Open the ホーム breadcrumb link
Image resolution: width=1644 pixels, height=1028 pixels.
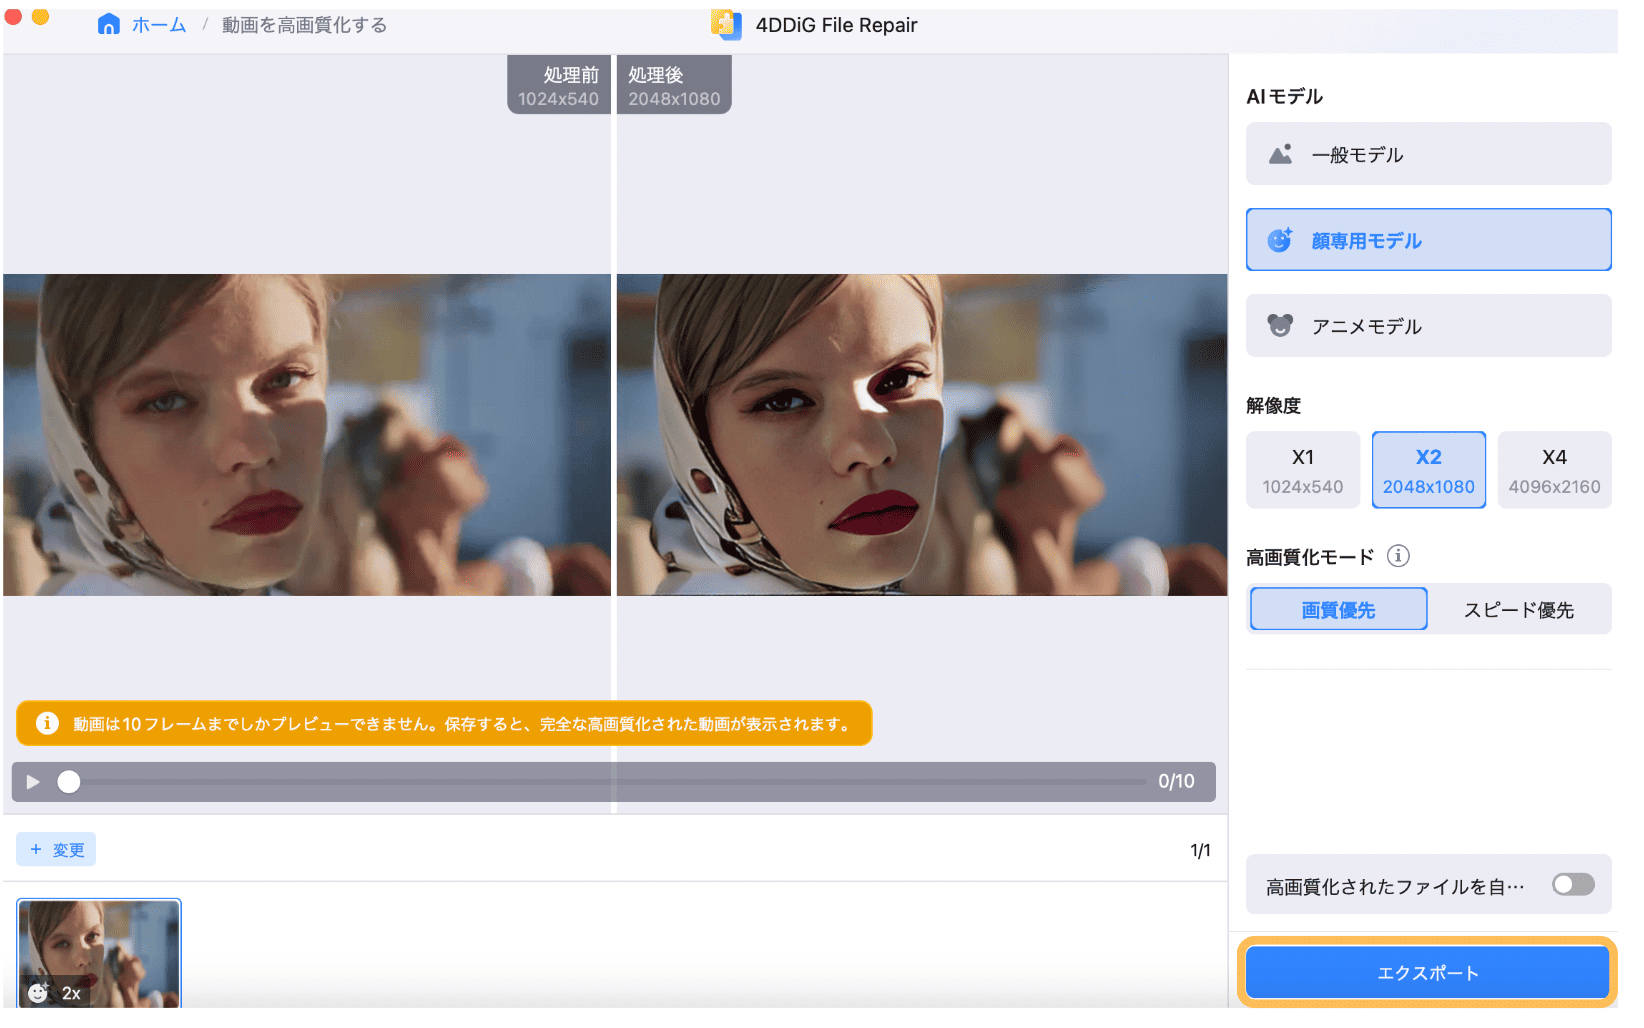(159, 25)
